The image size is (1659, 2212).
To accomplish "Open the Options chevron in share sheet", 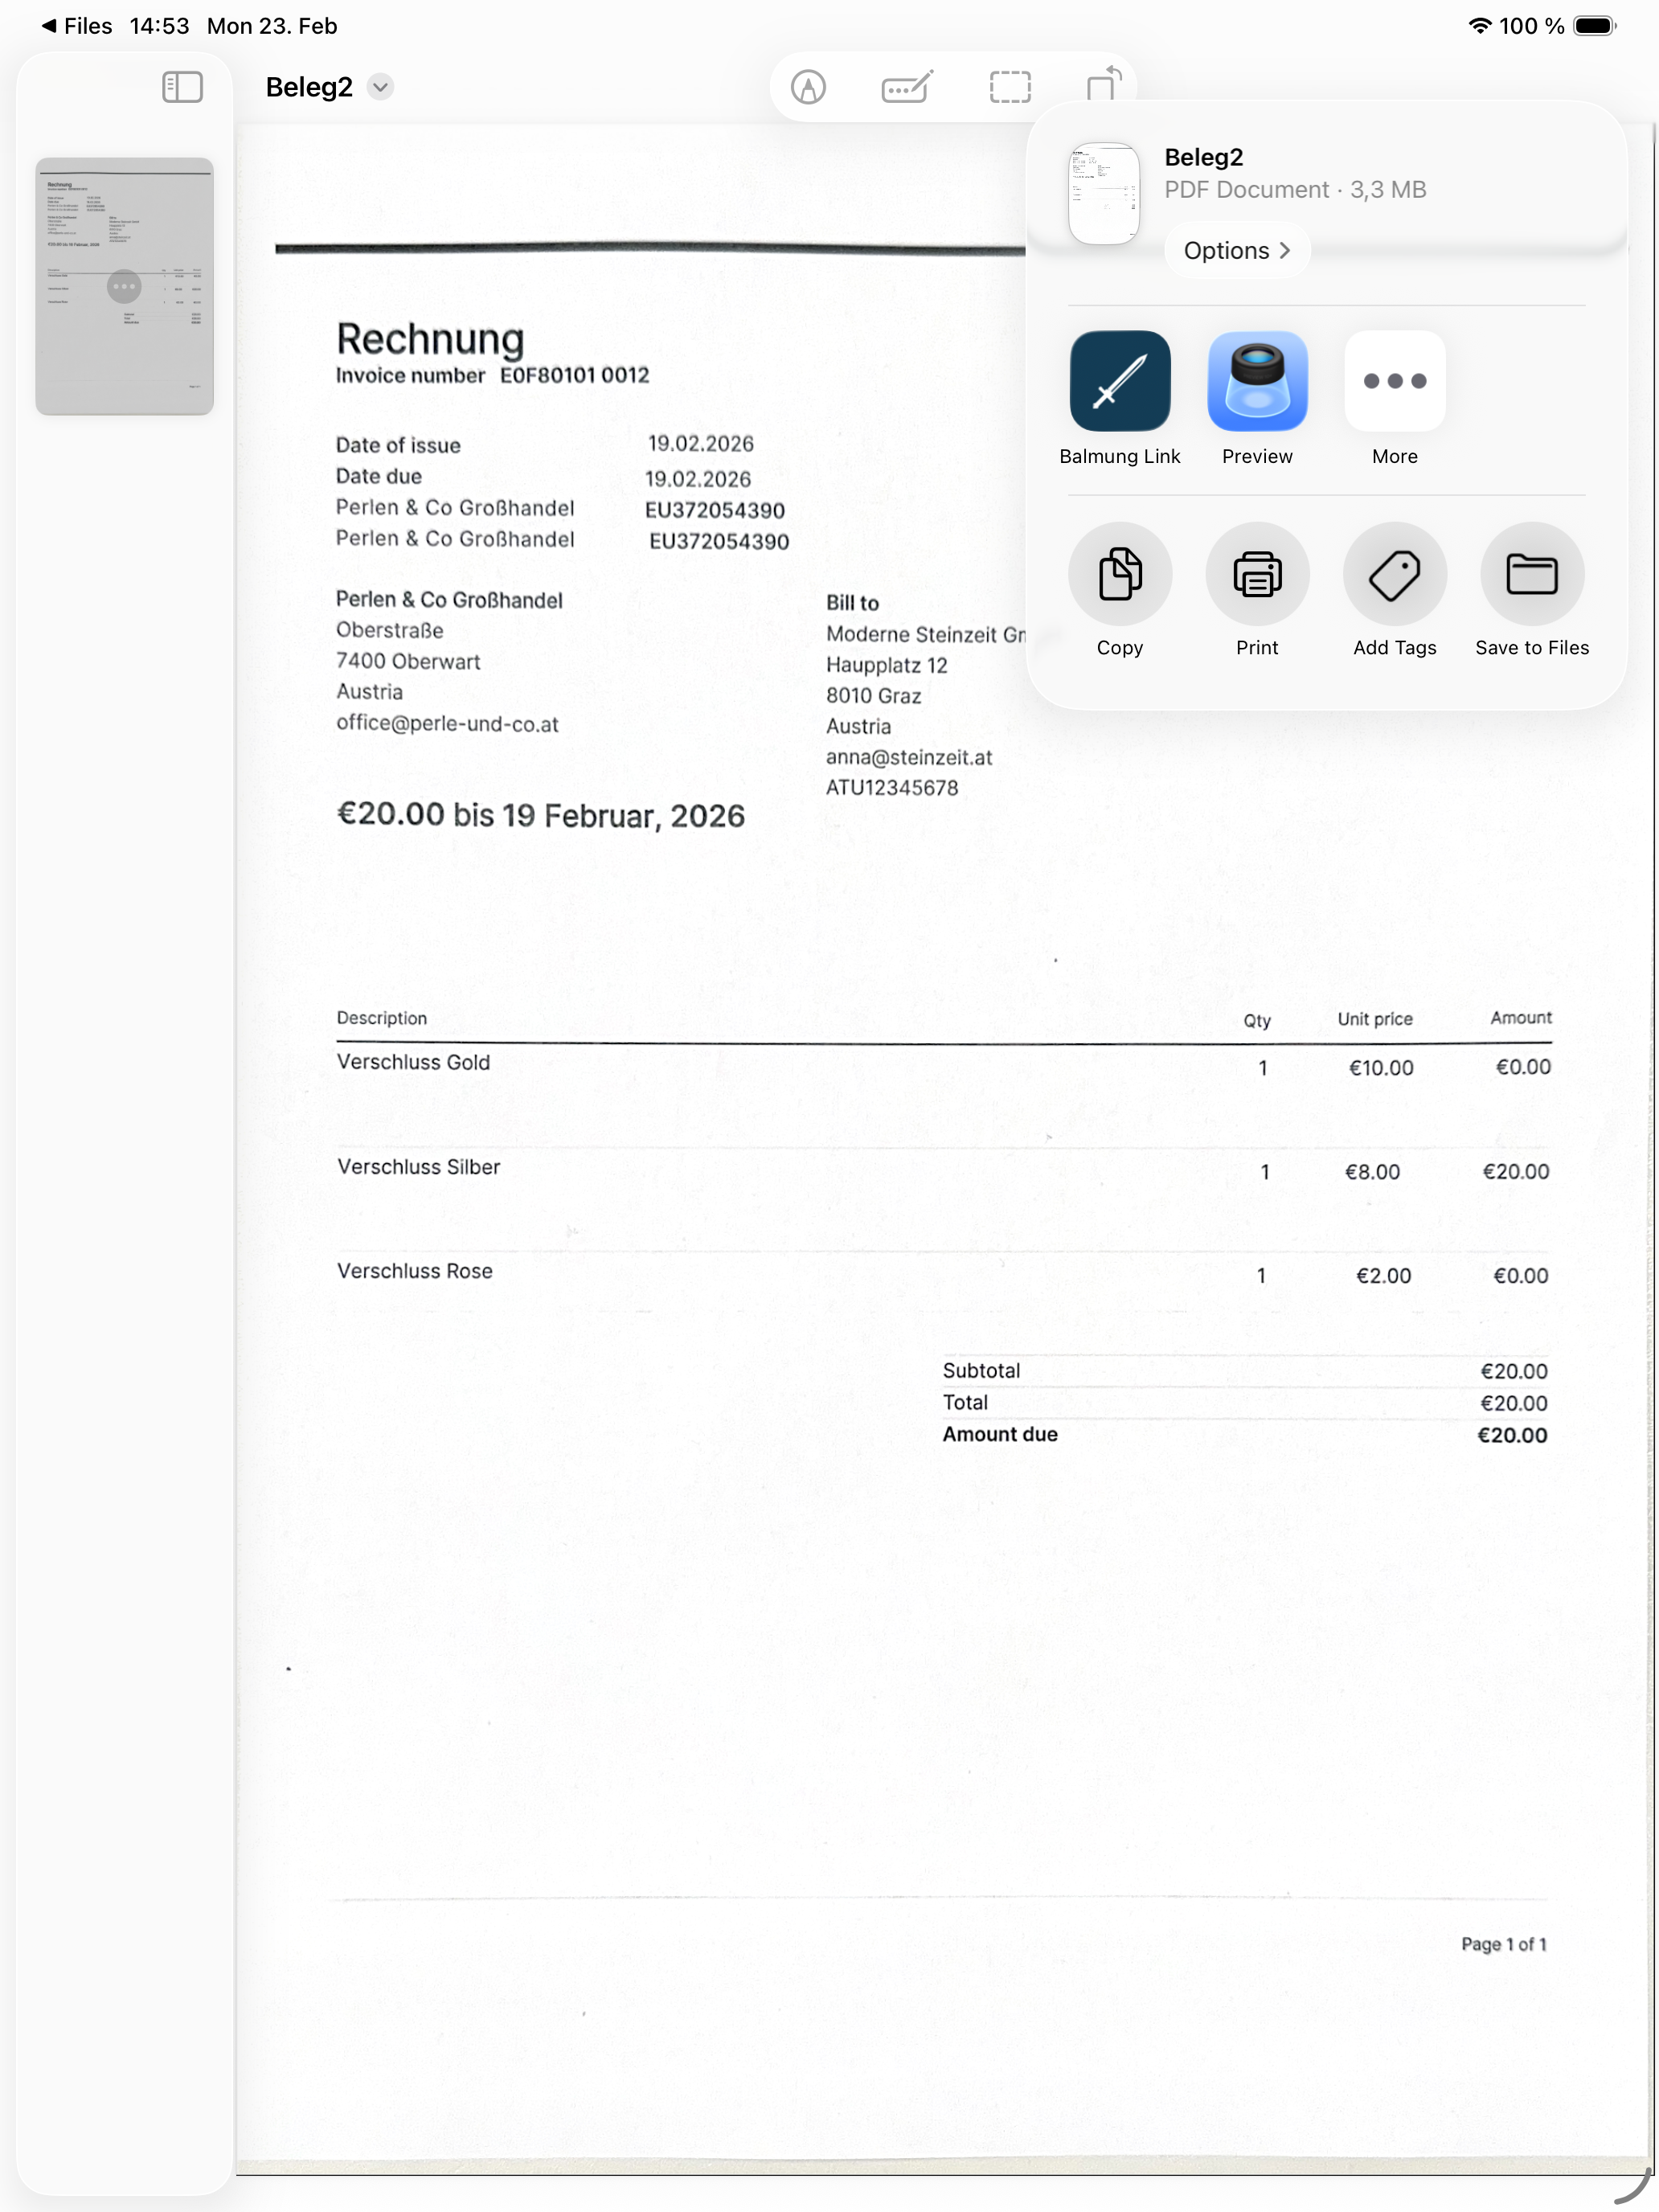I will coord(1237,251).
